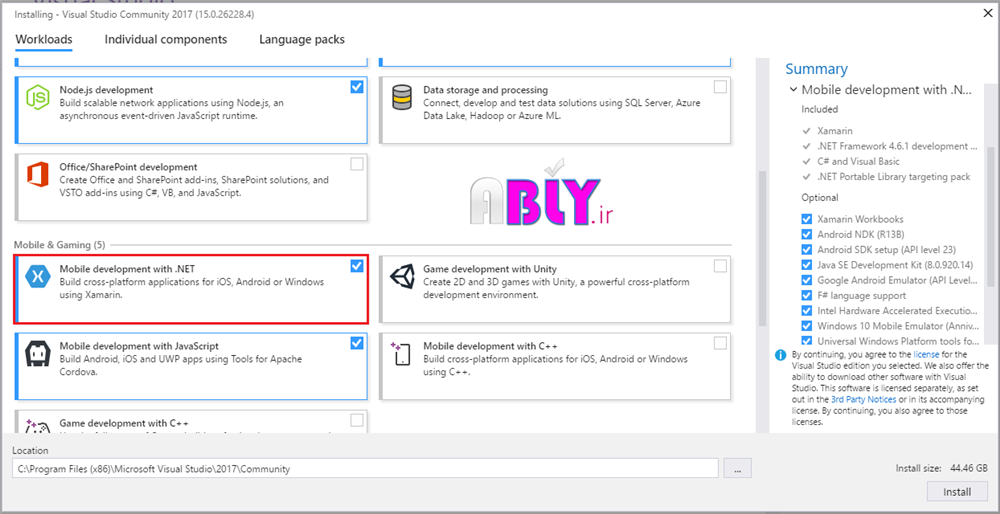Close the installer window
1000x514 pixels.
(x=987, y=11)
